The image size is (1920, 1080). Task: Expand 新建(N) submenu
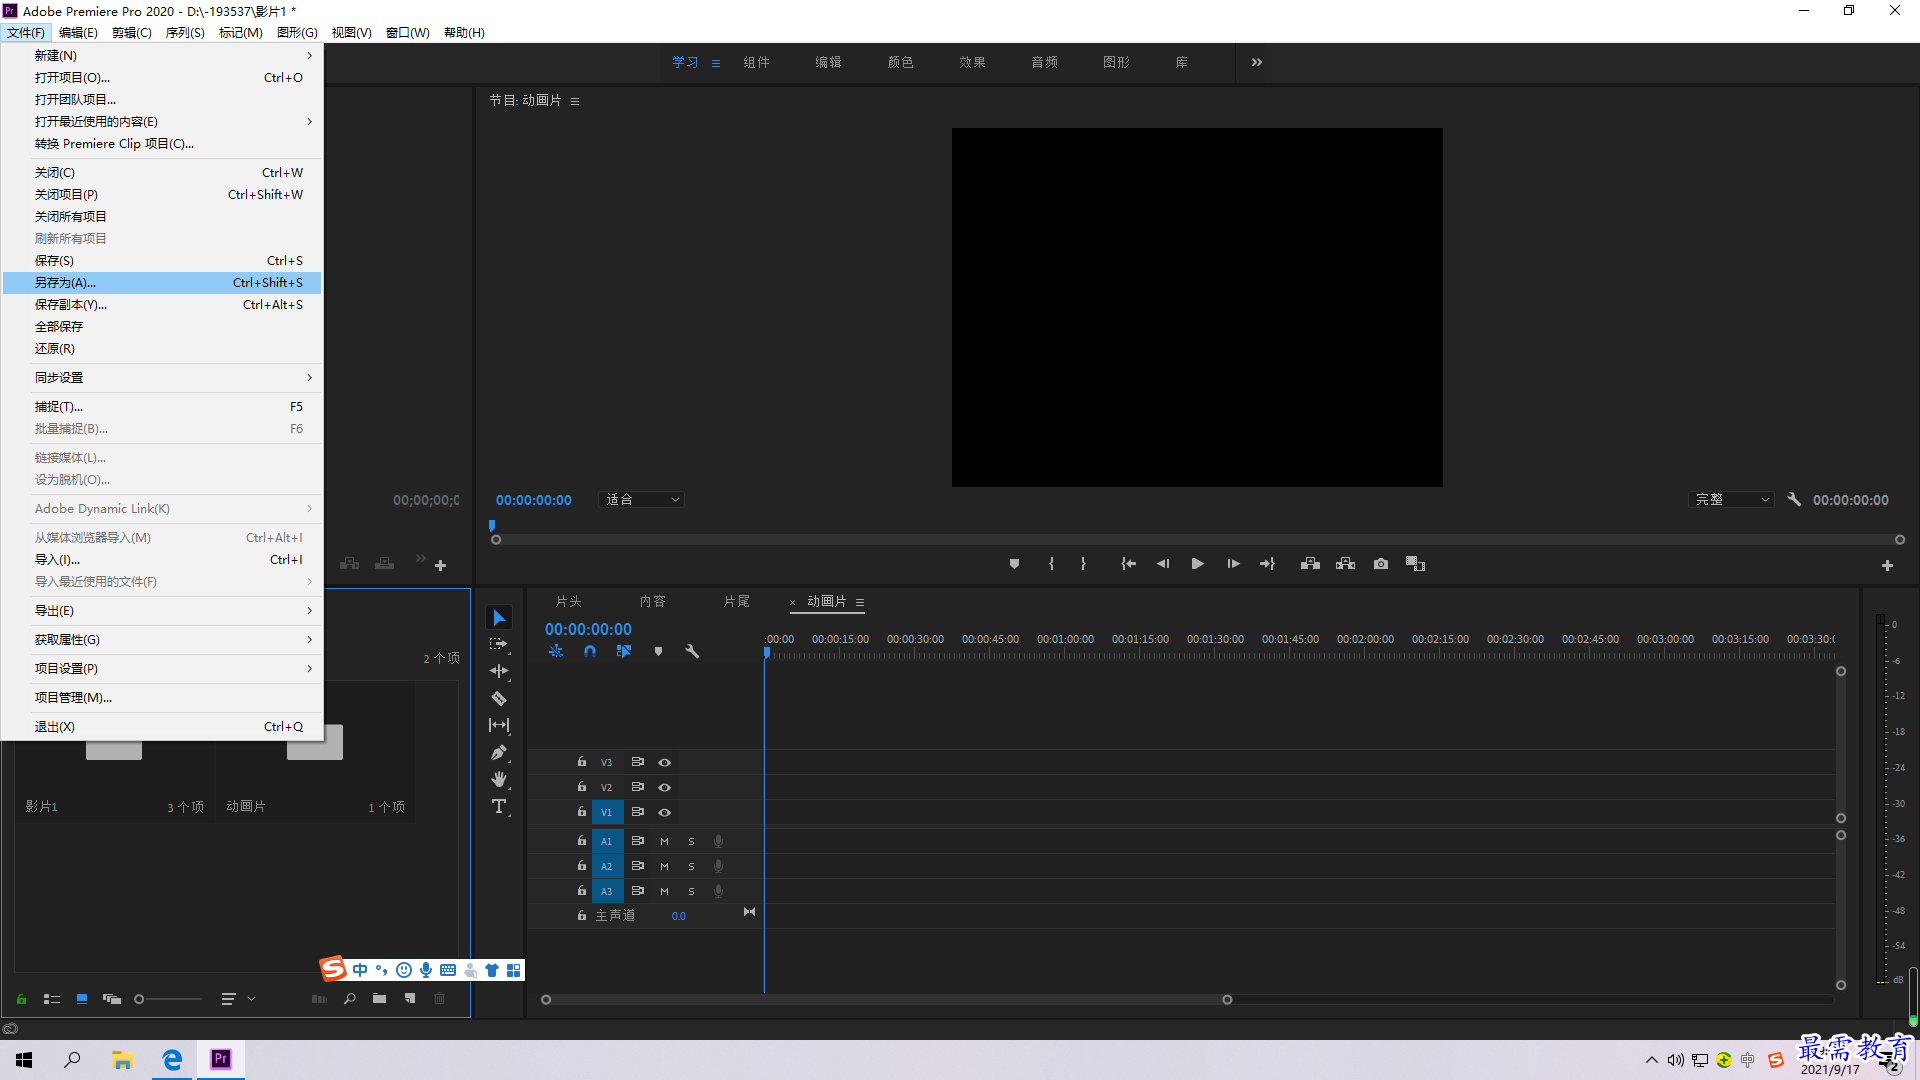162,55
